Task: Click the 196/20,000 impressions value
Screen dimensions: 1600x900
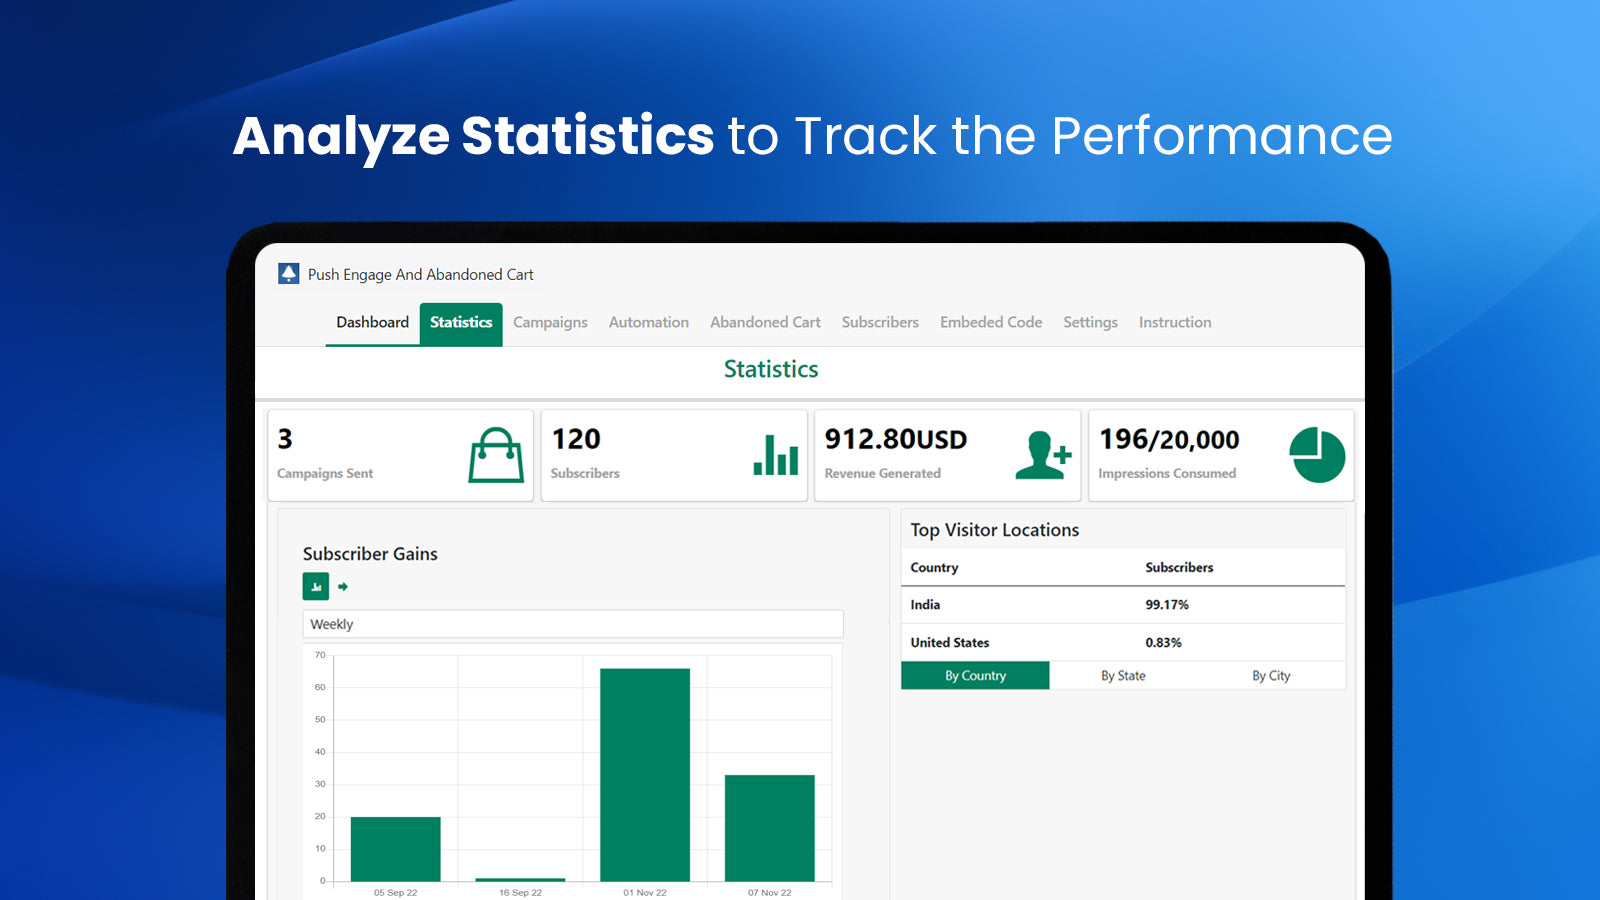Action: [x=1169, y=439]
